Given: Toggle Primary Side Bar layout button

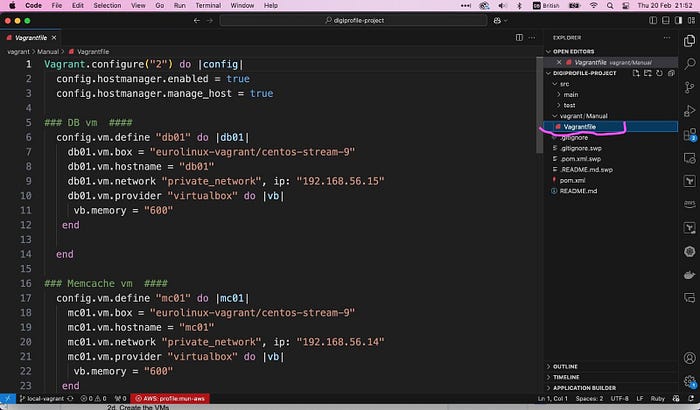Looking at the screenshot, I should (x=653, y=21).
